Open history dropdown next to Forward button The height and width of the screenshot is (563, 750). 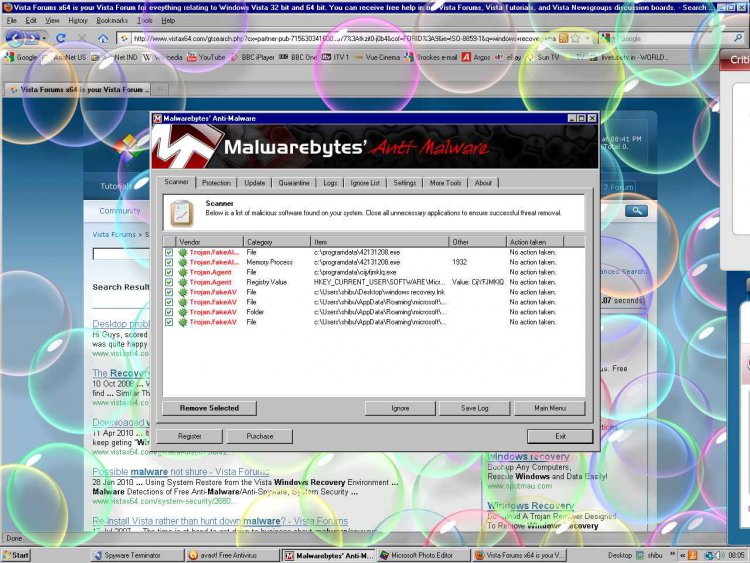44,38
